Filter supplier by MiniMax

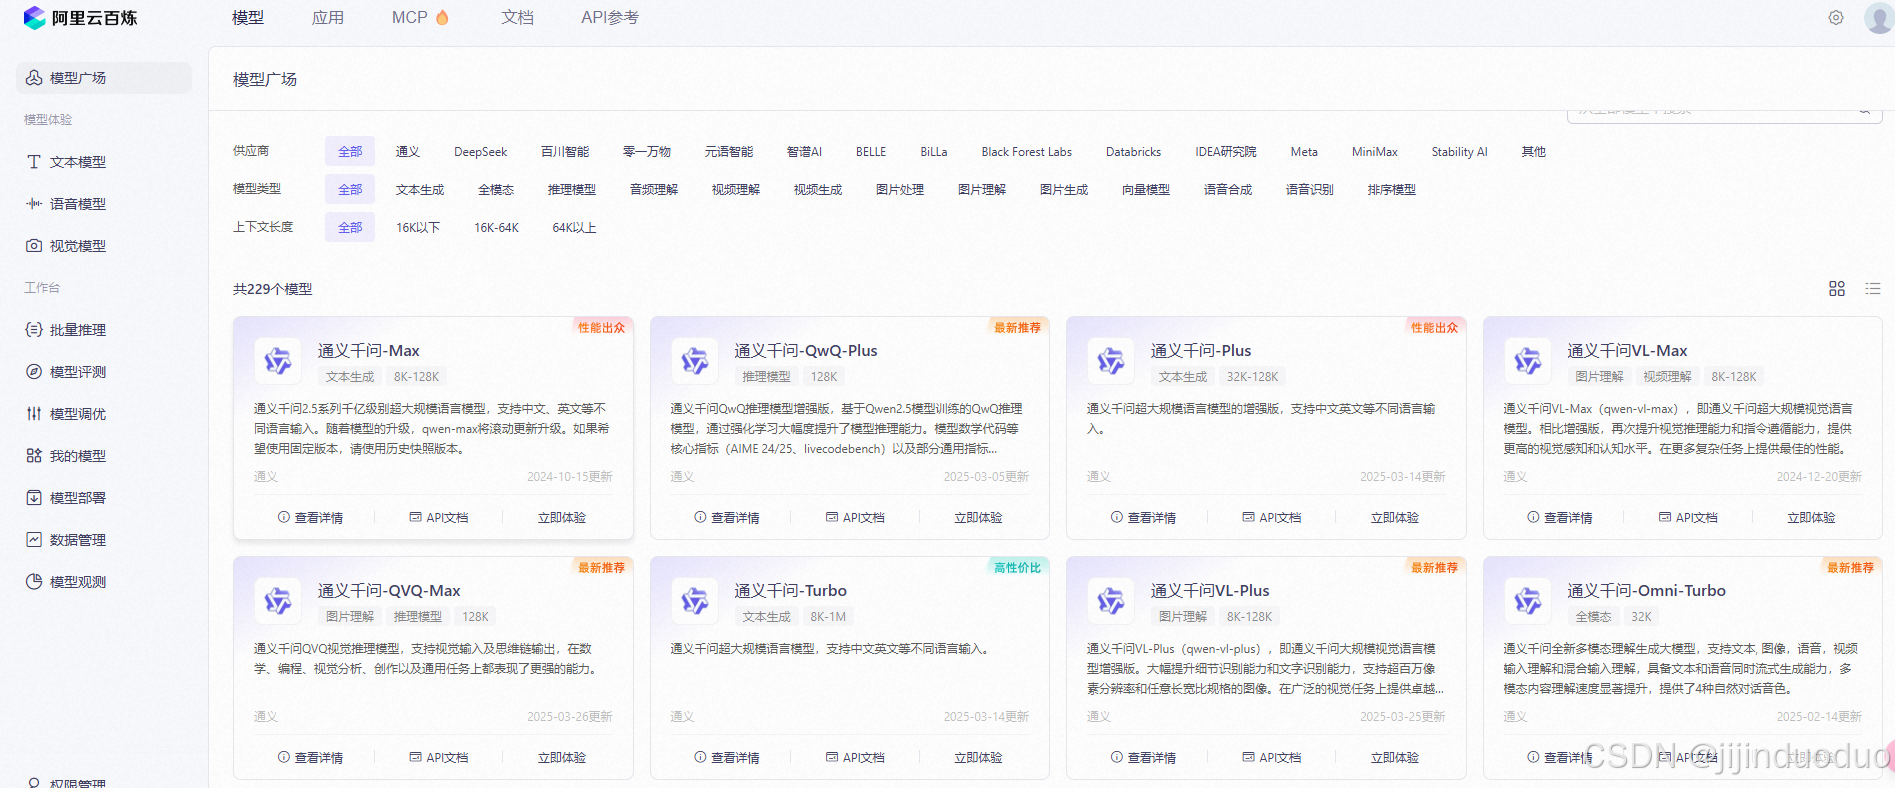(x=1375, y=152)
